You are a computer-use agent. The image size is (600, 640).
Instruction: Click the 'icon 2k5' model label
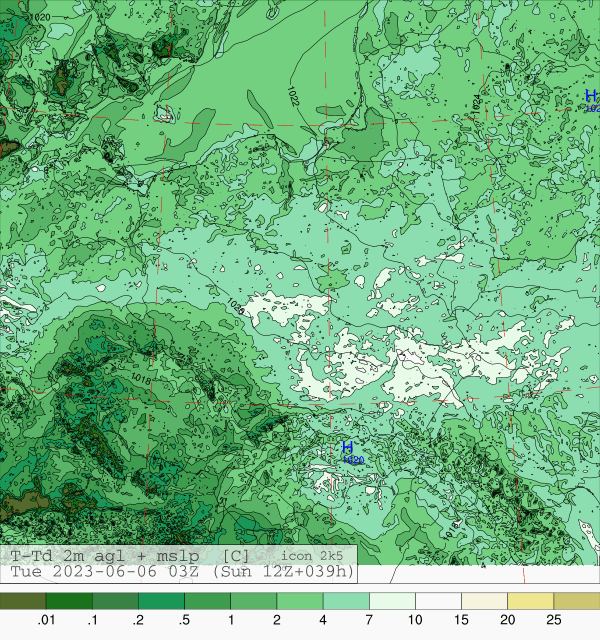click(312, 556)
